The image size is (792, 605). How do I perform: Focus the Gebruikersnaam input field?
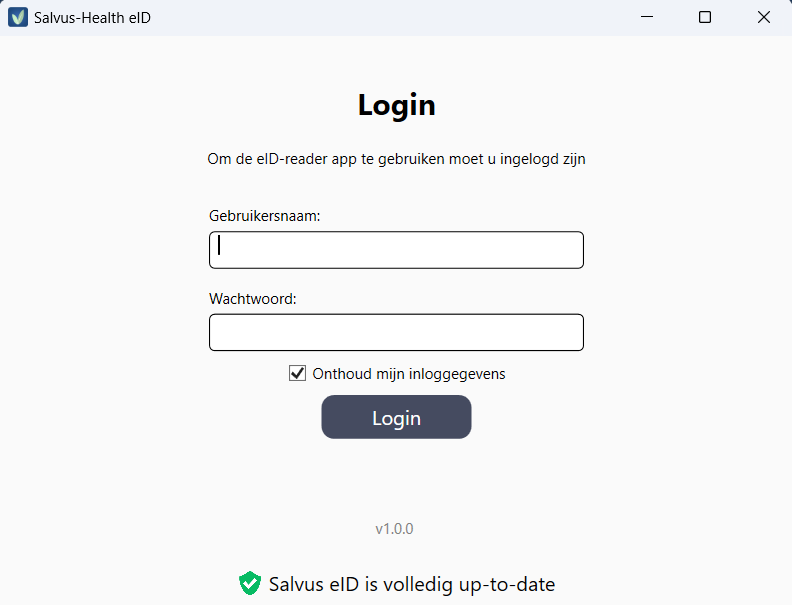tap(396, 250)
